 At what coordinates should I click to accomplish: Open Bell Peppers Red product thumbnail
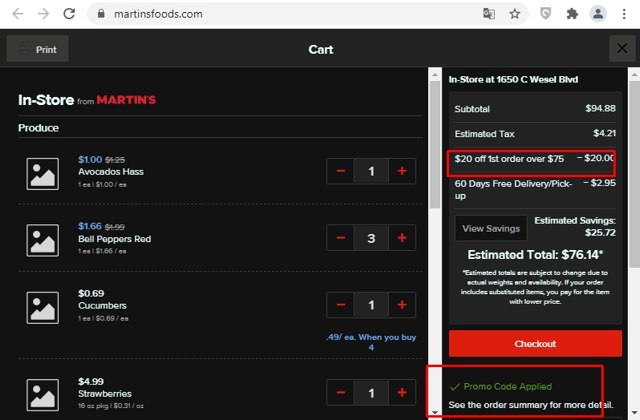[x=43, y=240]
